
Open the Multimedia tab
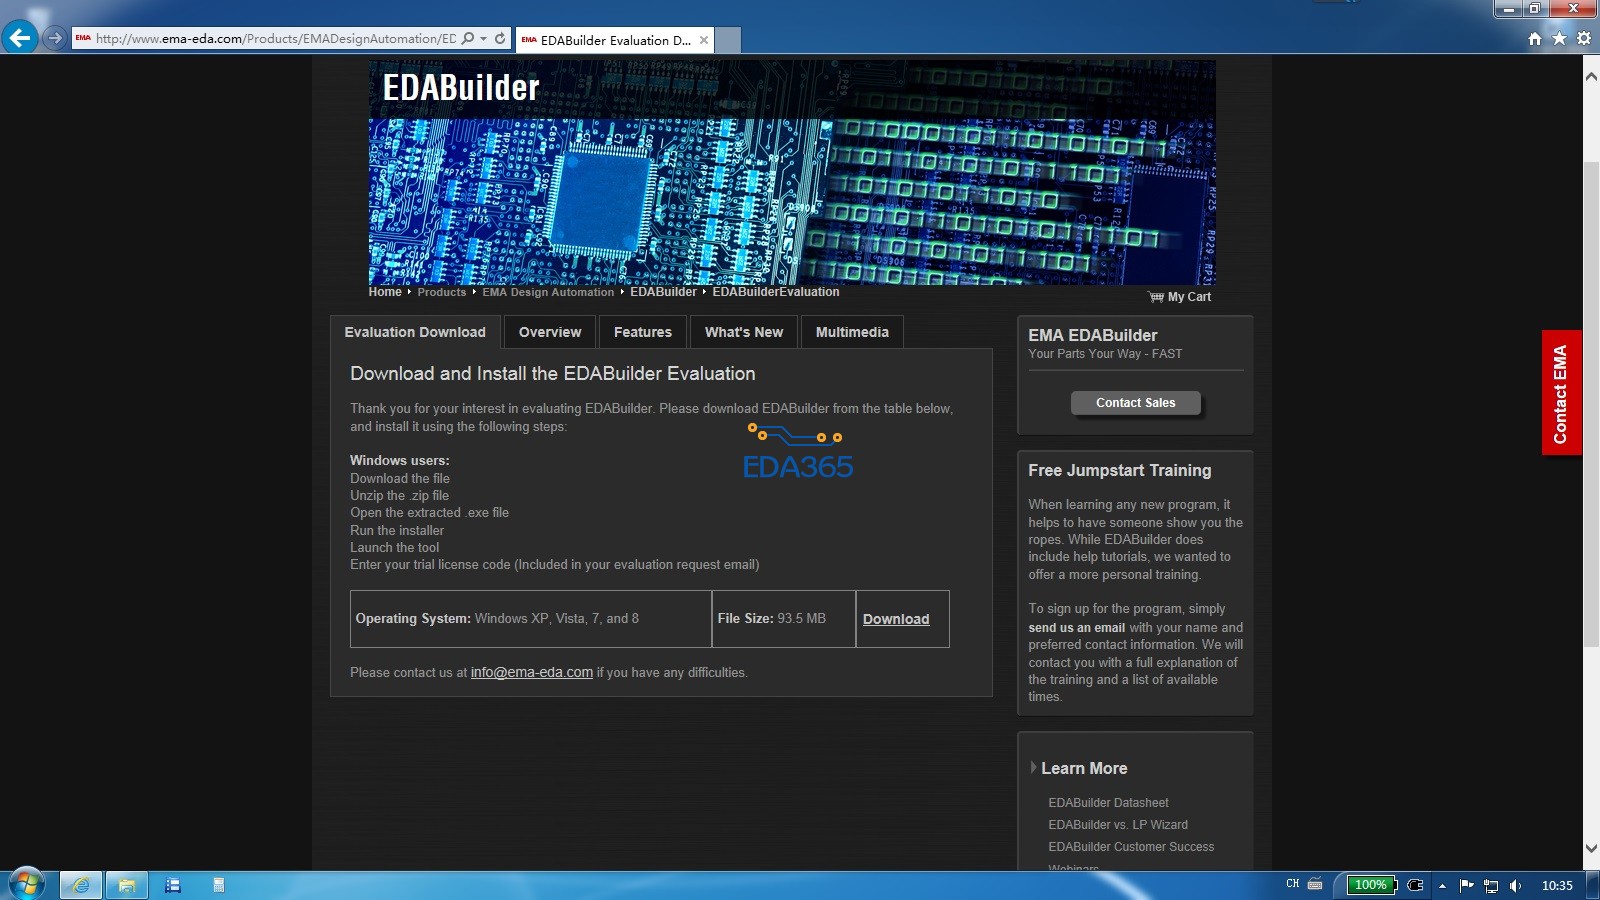[852, 332]
